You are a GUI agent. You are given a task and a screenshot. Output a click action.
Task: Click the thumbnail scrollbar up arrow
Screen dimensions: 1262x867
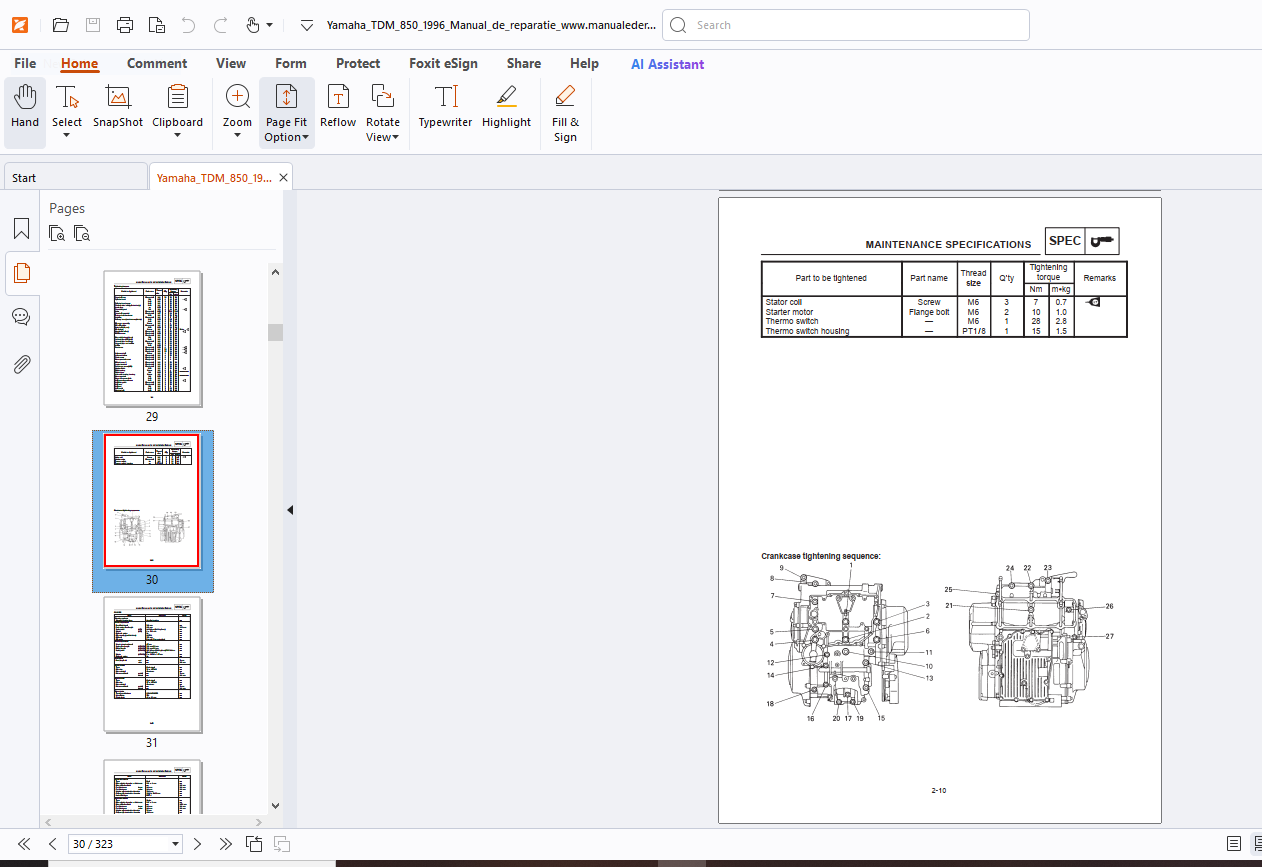coord(275,270)
